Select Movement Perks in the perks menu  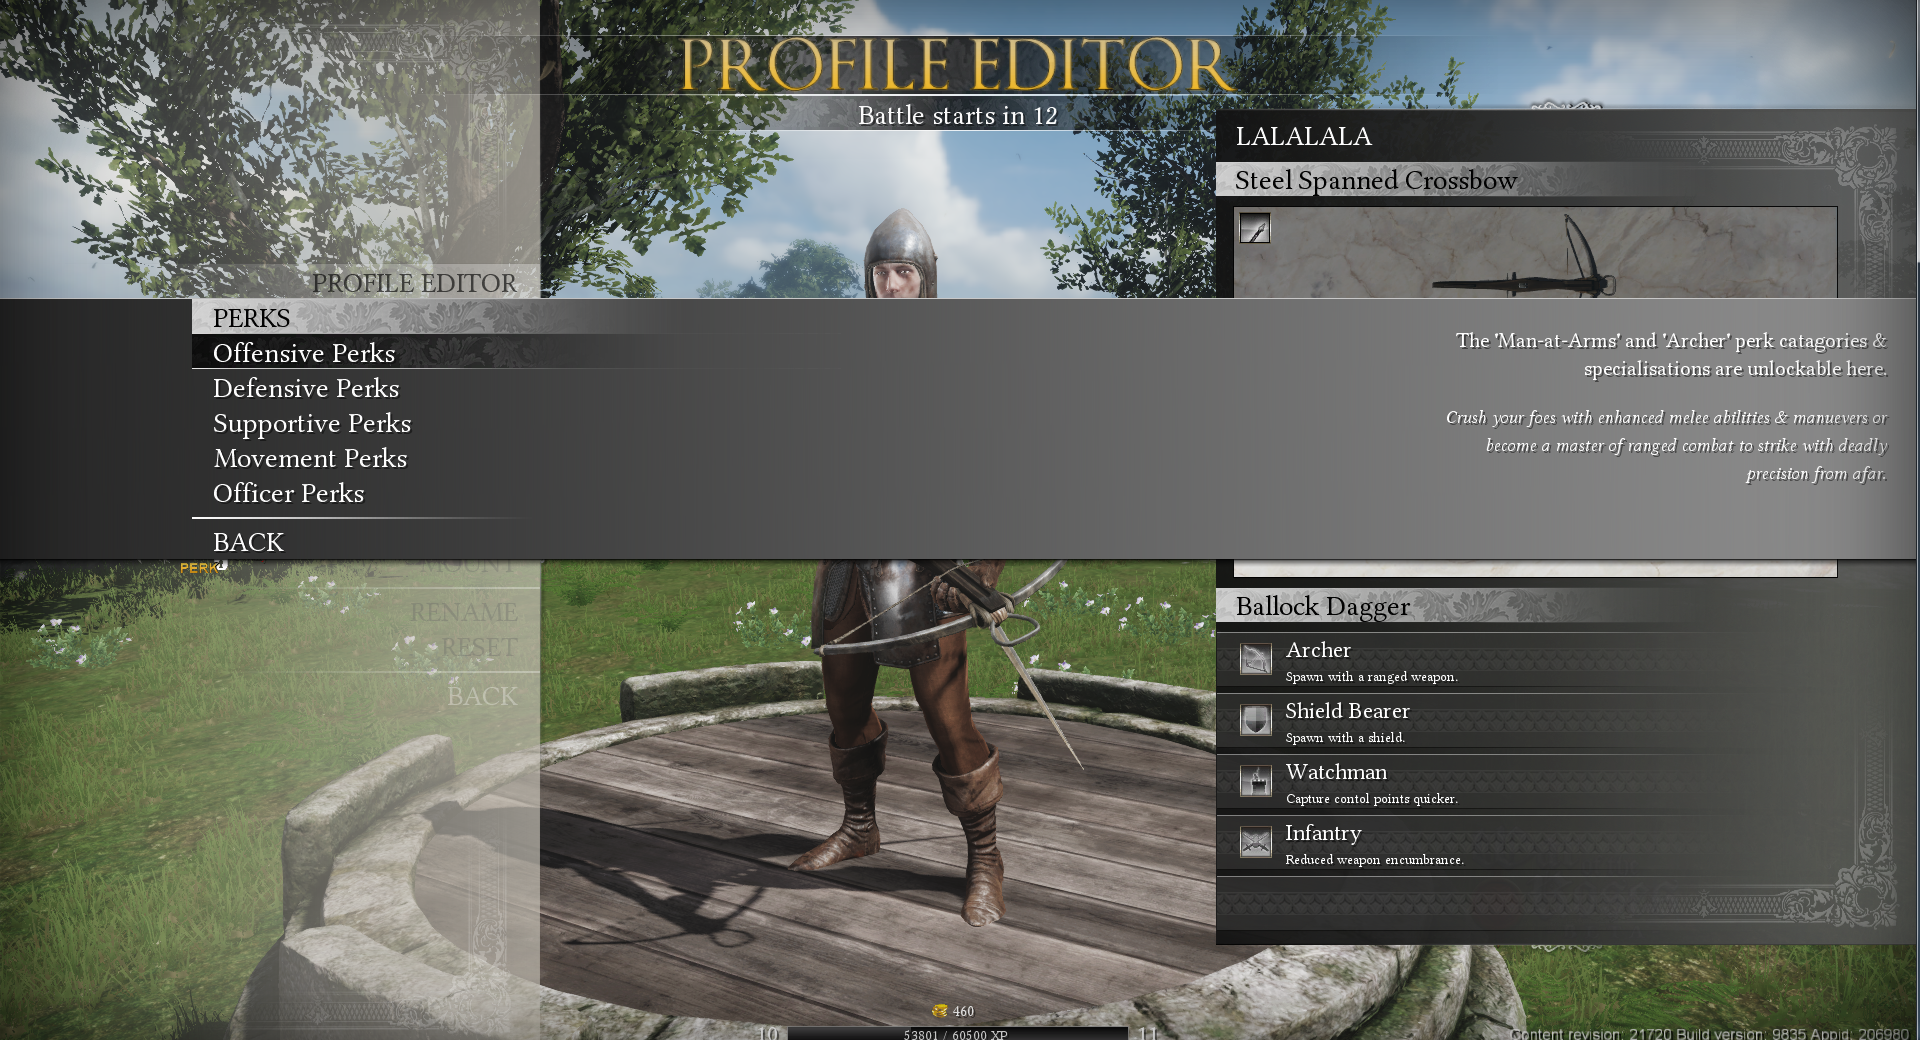[310, 458]
